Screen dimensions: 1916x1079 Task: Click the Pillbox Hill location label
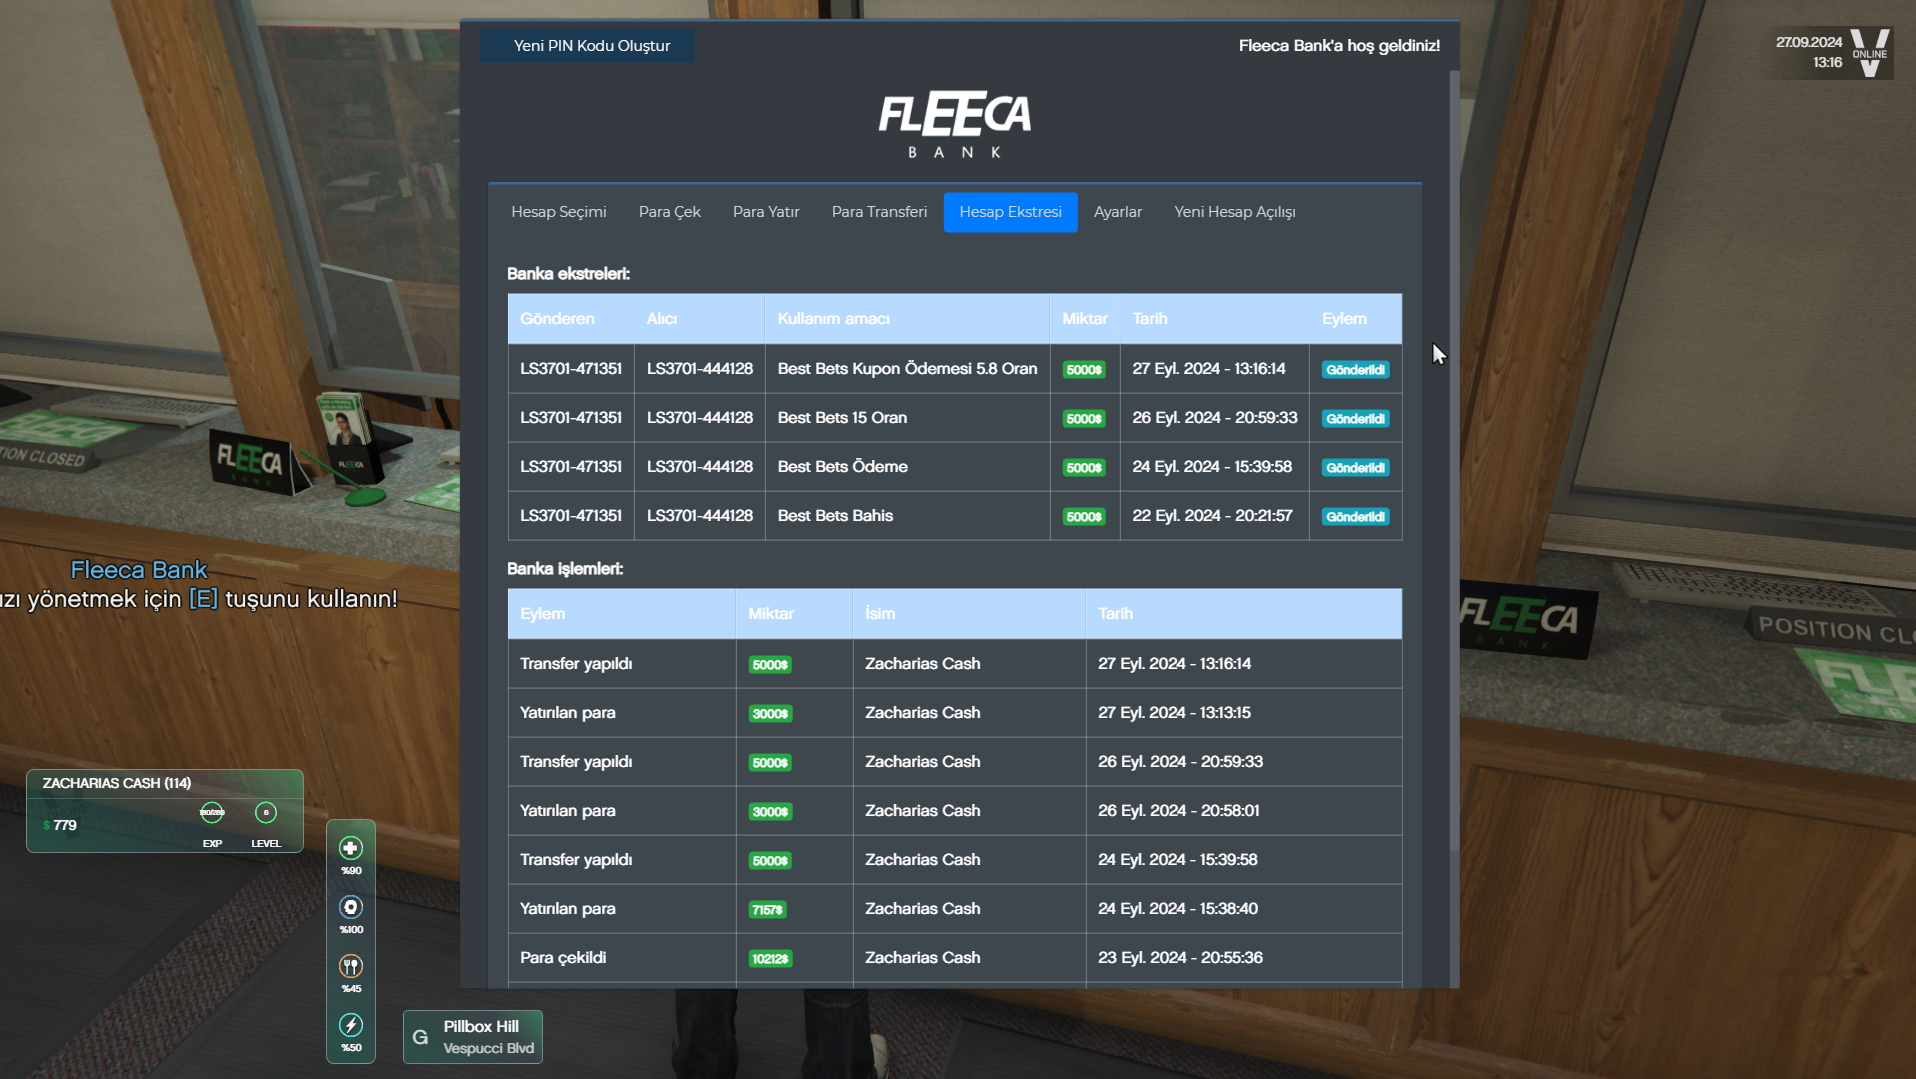click(481, 1027)
